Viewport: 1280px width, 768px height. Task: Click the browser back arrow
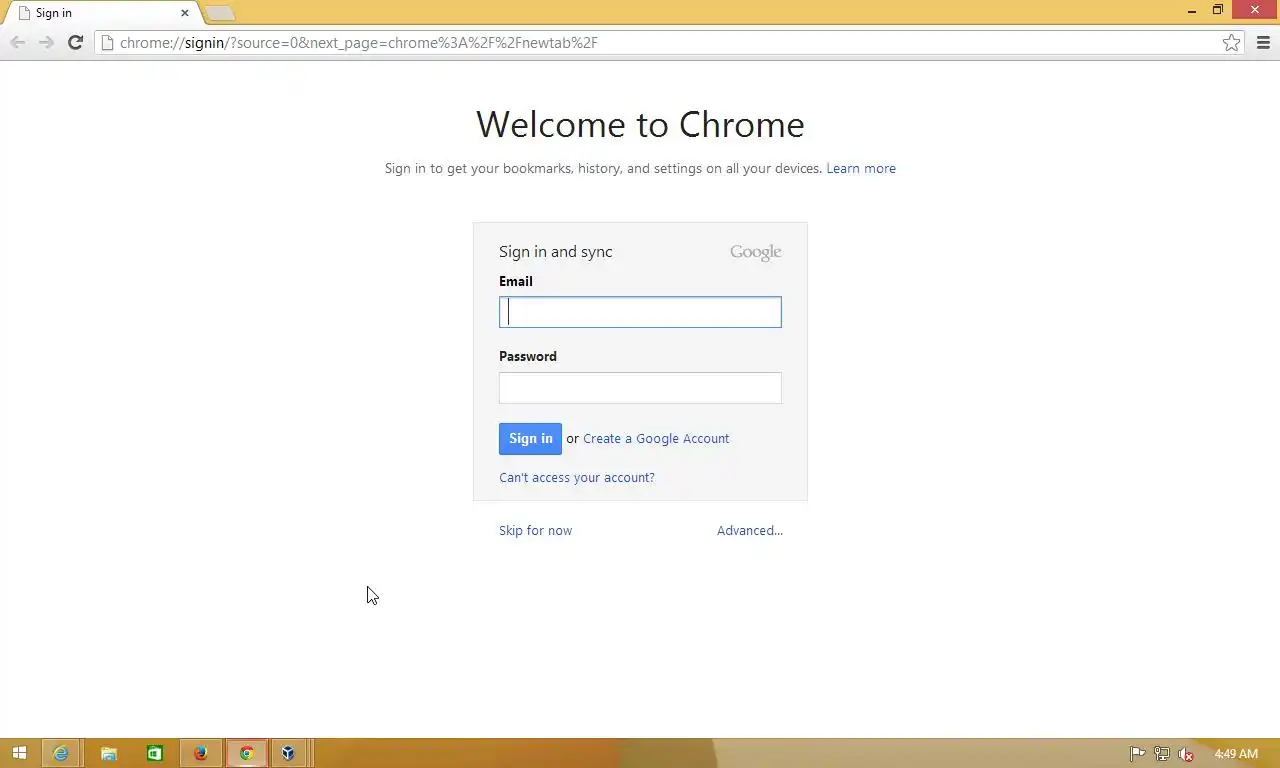point(18,42)
